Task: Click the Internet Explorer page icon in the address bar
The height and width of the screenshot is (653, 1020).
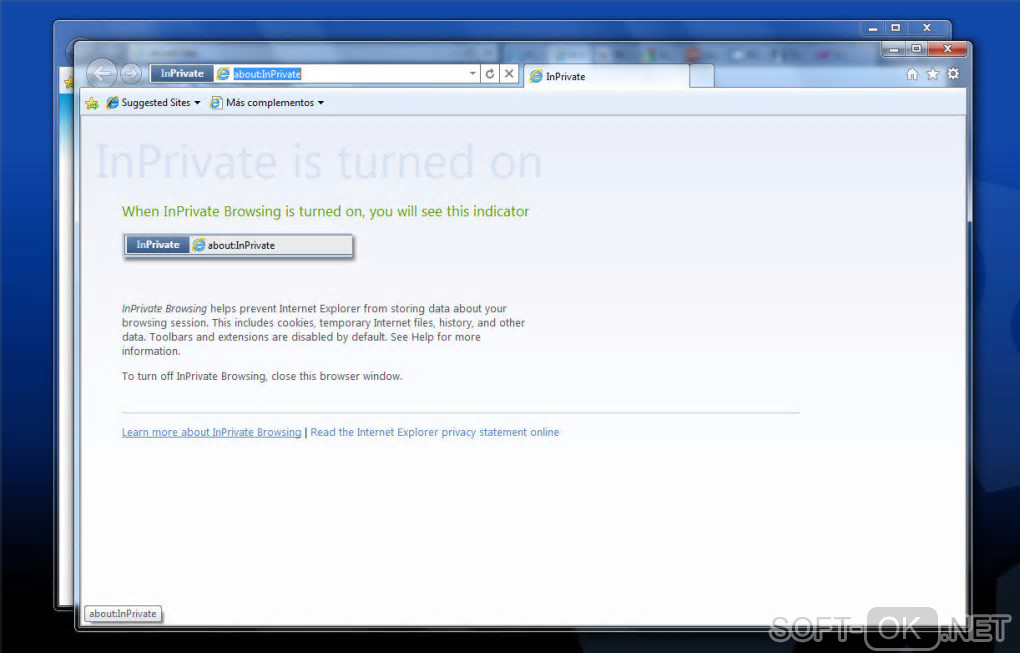Action: click(x=223, y=74)
